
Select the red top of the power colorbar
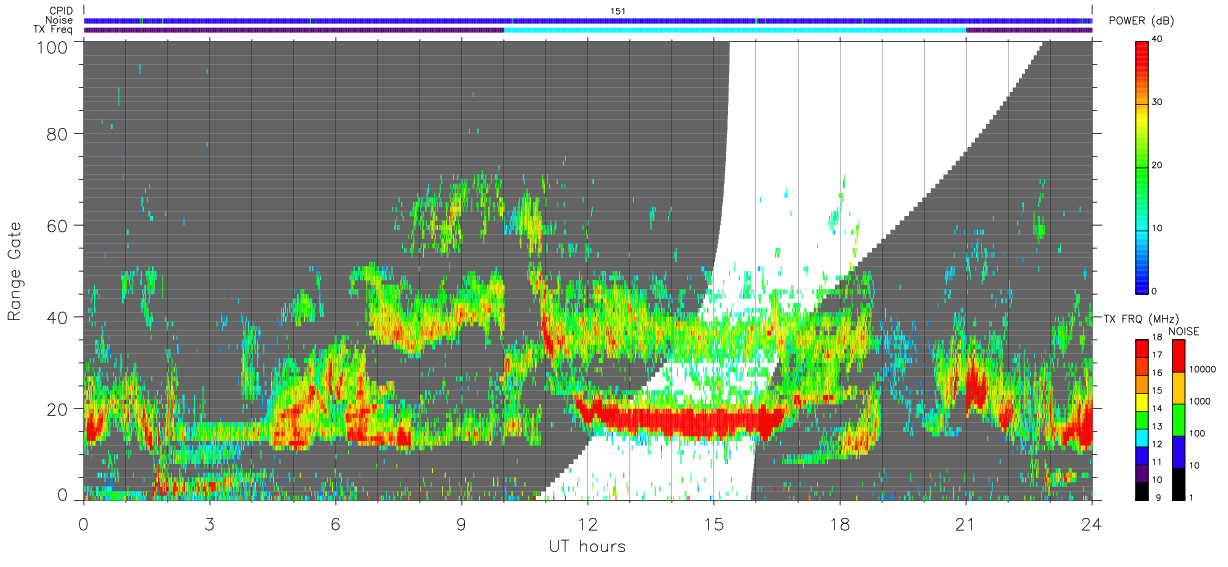coord(1142,52)
